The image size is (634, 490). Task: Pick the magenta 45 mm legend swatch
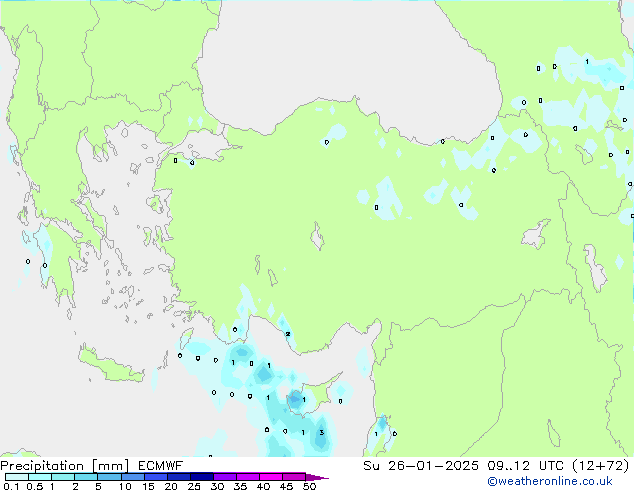(x=294, y=477)
